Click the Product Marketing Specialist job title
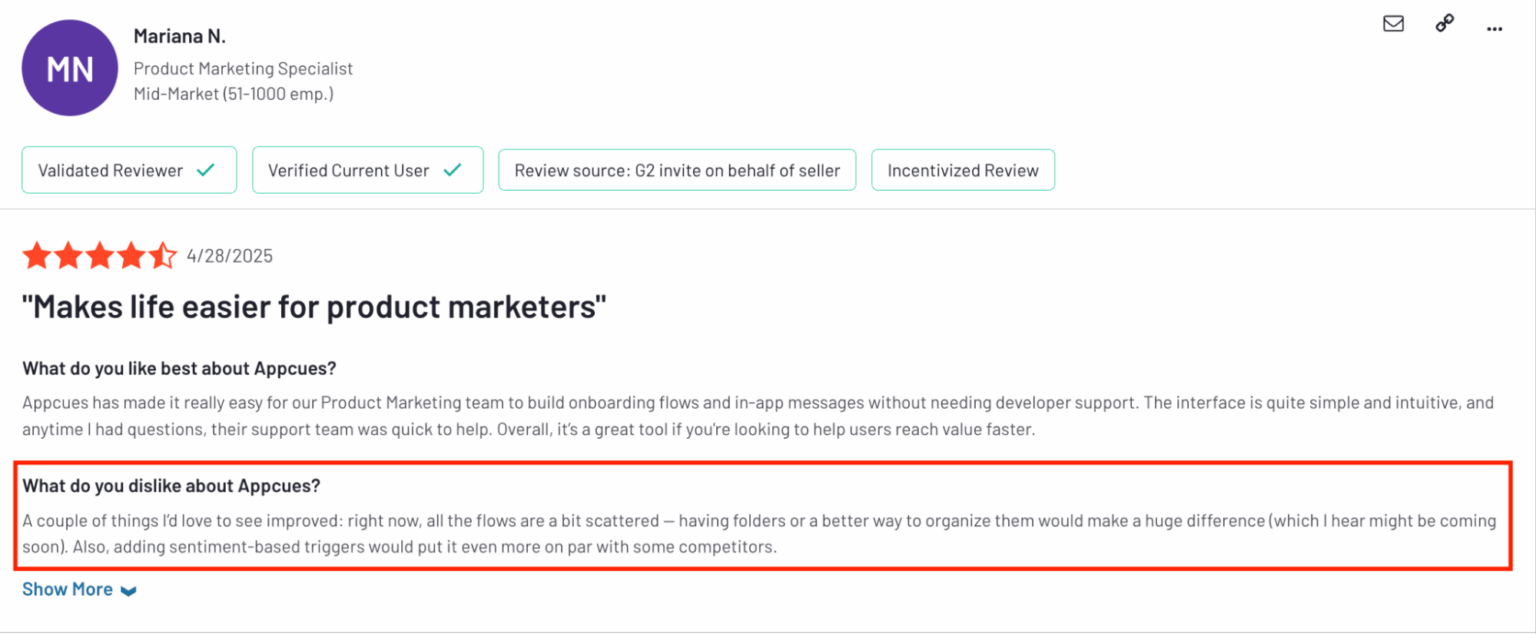1536x634 pixels. point(243,69)
